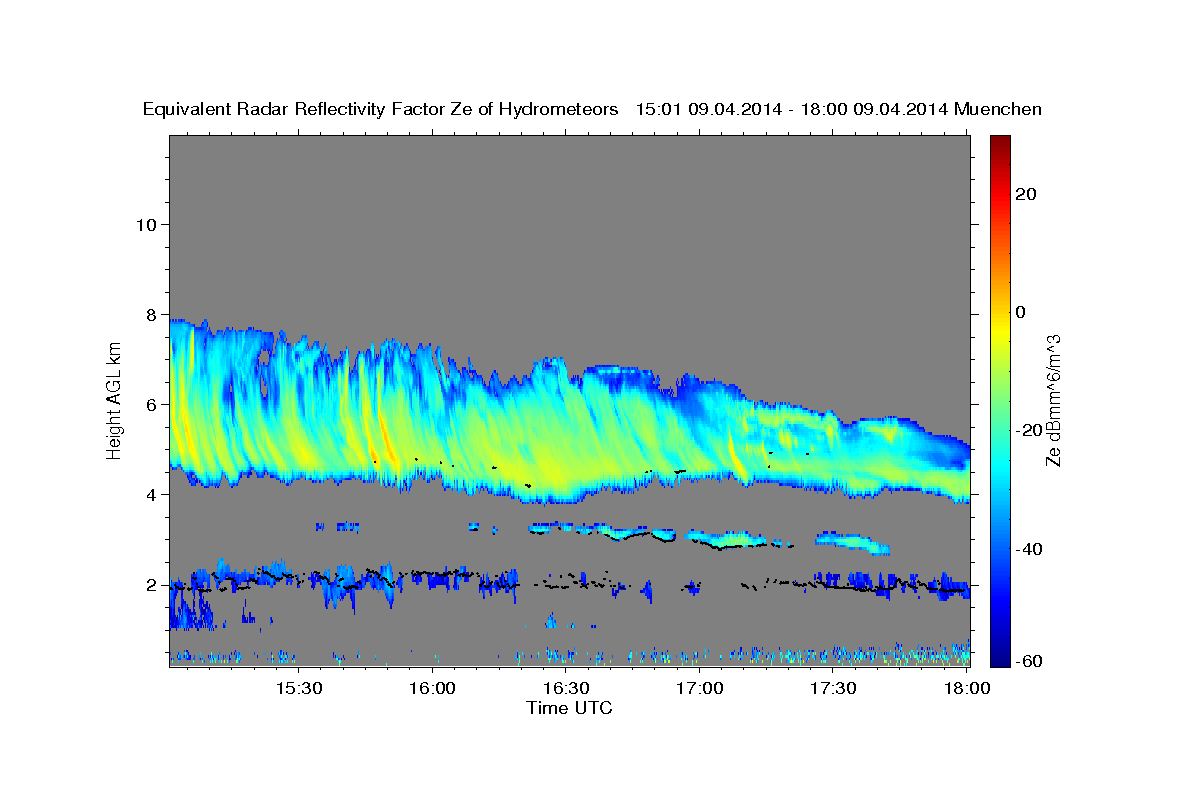This screenshot has height=800, width=1200.
Task: Click the '17:30' time tick label
Action: click(833, 689)
